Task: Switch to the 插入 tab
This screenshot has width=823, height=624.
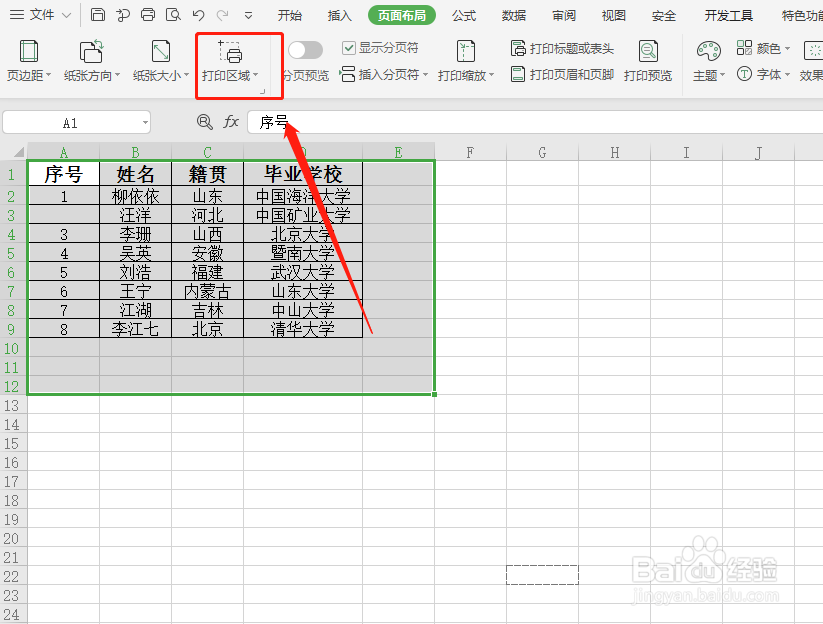Action: pyautogui.click(x=340, y=16)
